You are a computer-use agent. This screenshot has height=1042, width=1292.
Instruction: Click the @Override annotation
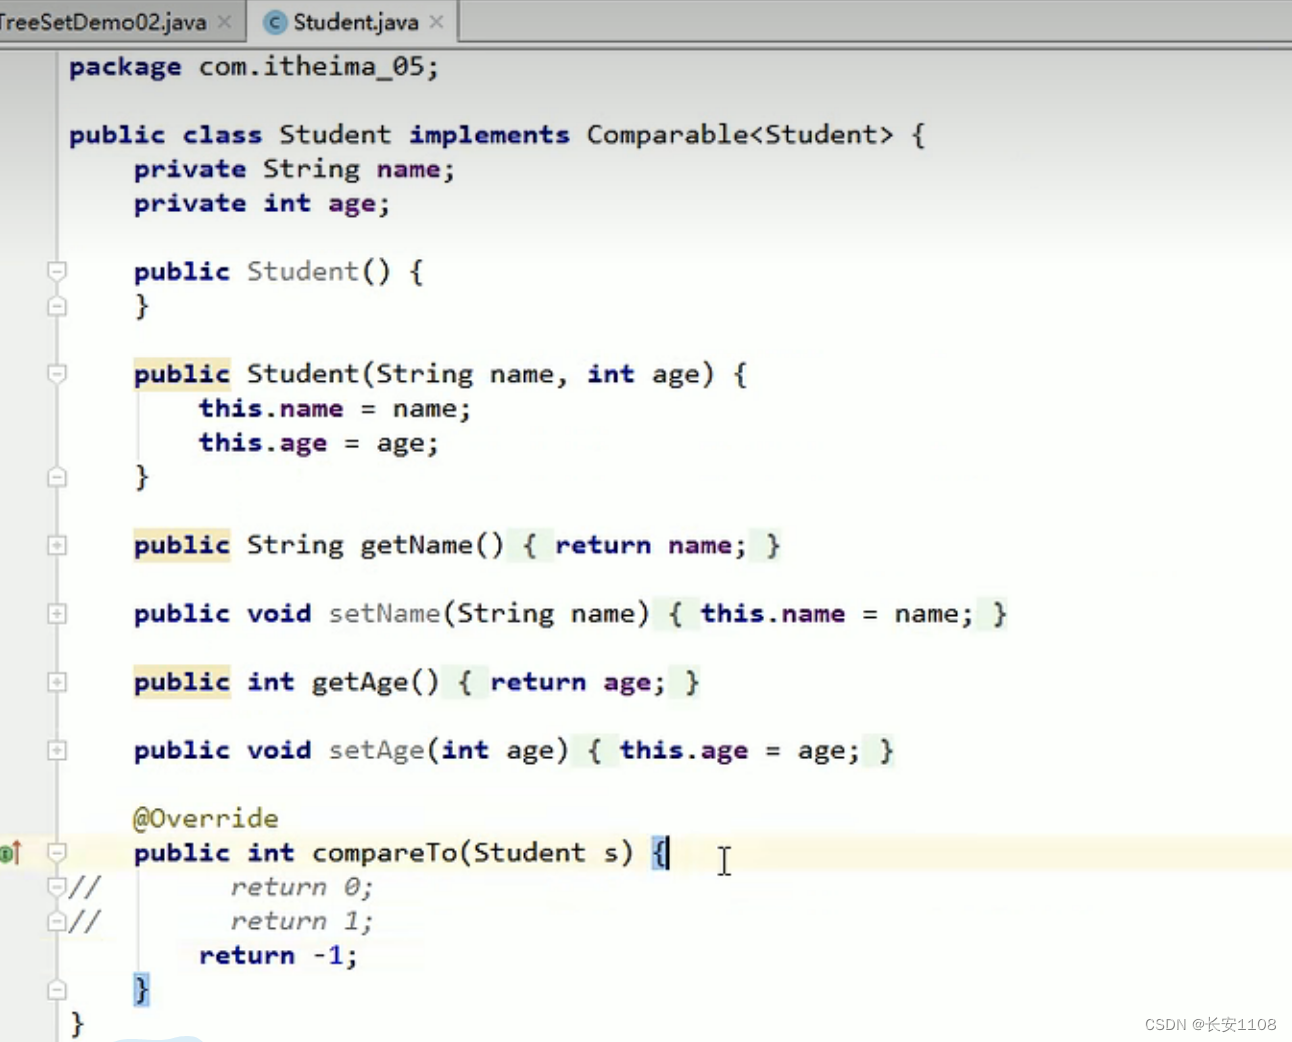coord(206,818)
